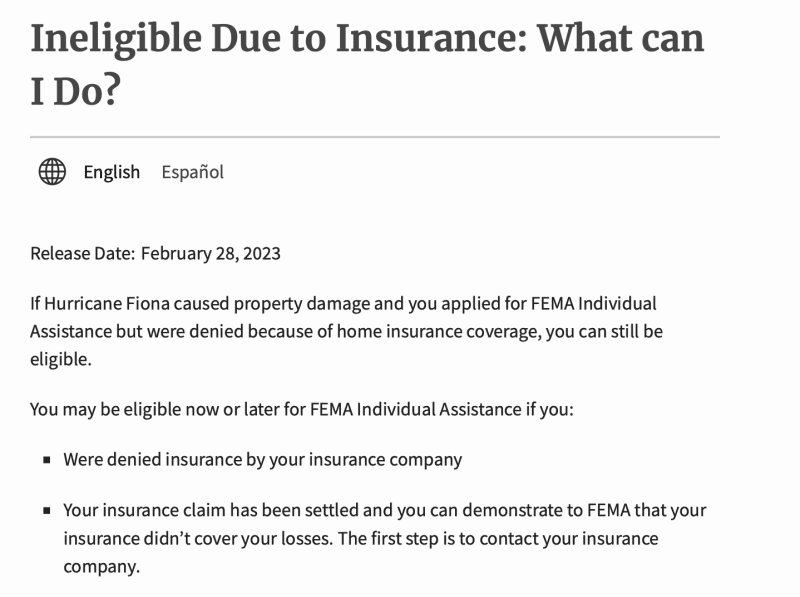Click the date February 28, 2023
This screenshot has height=597, width=800.
211,253
